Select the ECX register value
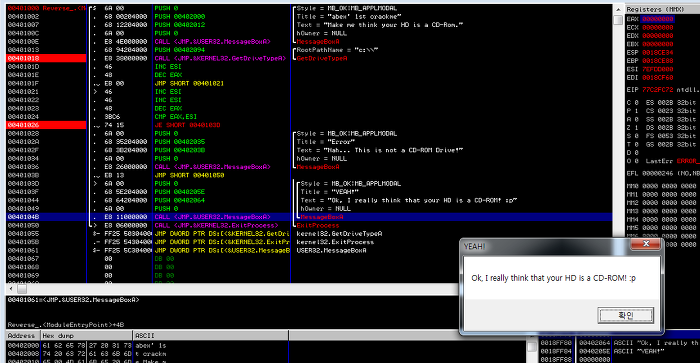The width and height of the screenshot is (700, 363). click(x=658, y=27)
